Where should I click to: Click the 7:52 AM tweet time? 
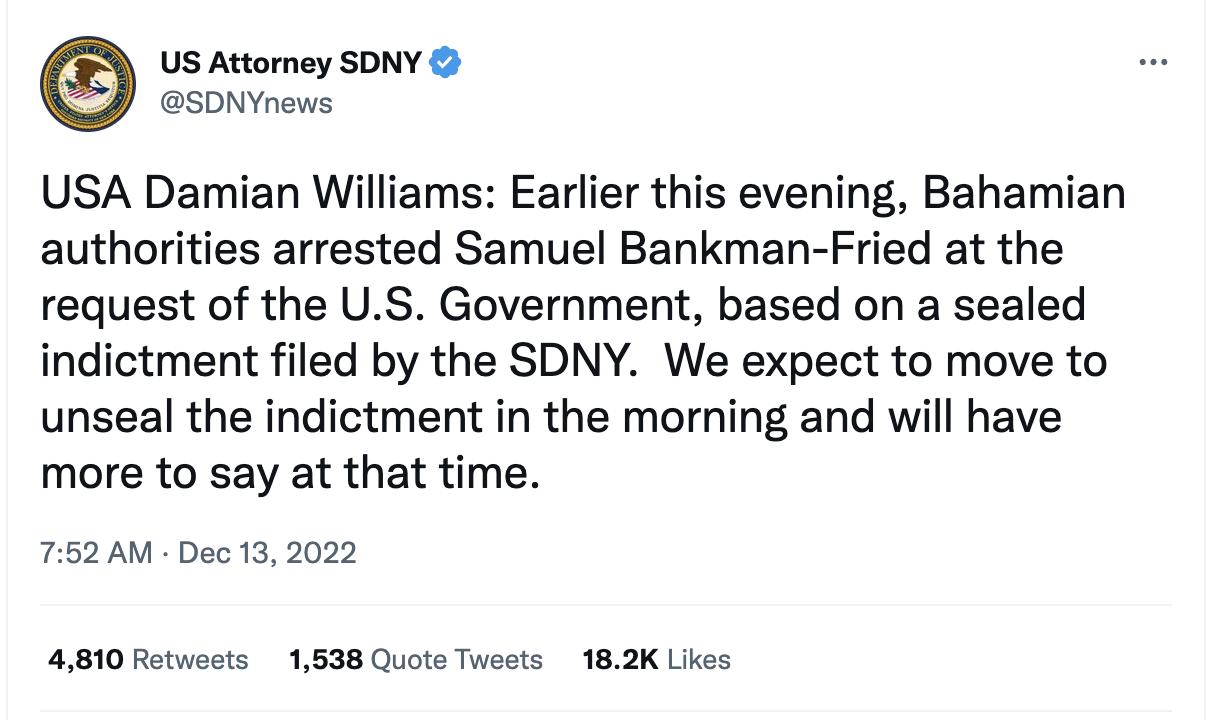(97, 552)
